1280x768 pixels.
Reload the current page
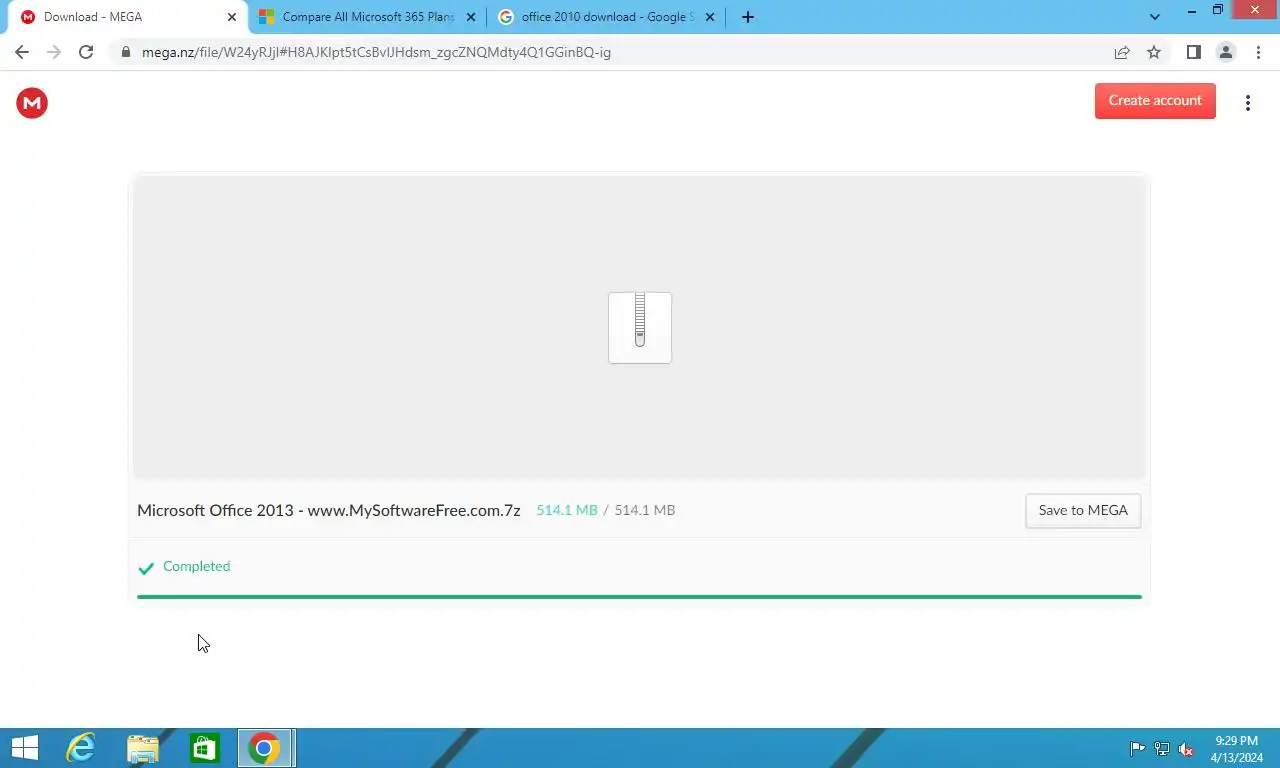click(x=86, y=52)
